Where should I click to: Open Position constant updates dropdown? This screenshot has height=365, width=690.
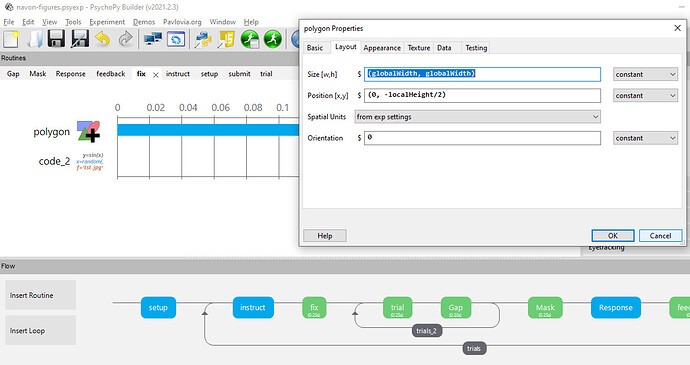click(645, 96)
